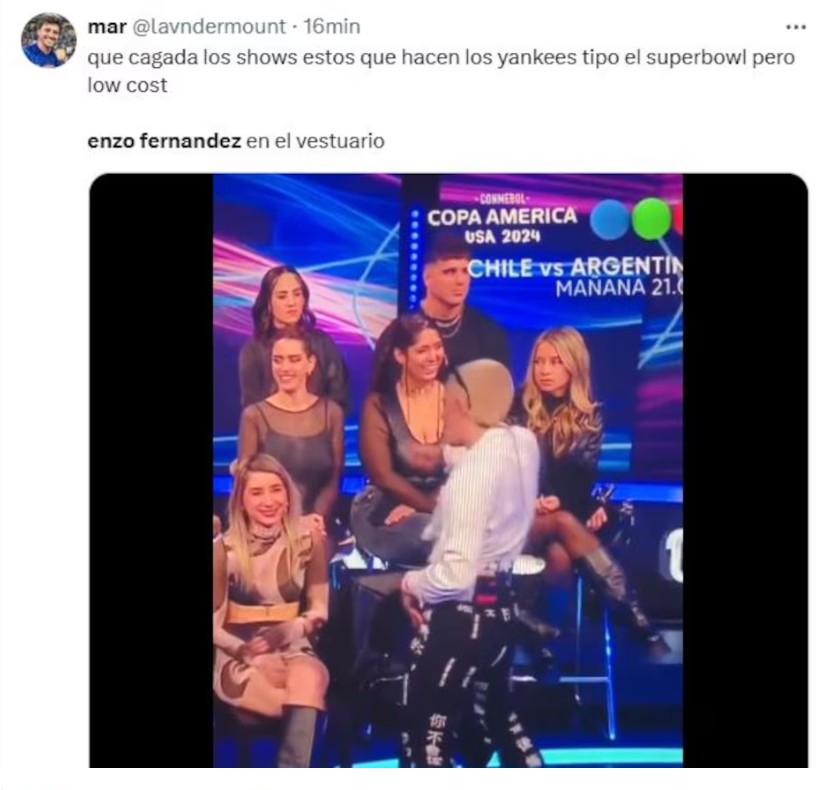Click the bold enzo fernandez text
827x790 pixels.
[x=164, y=141]
